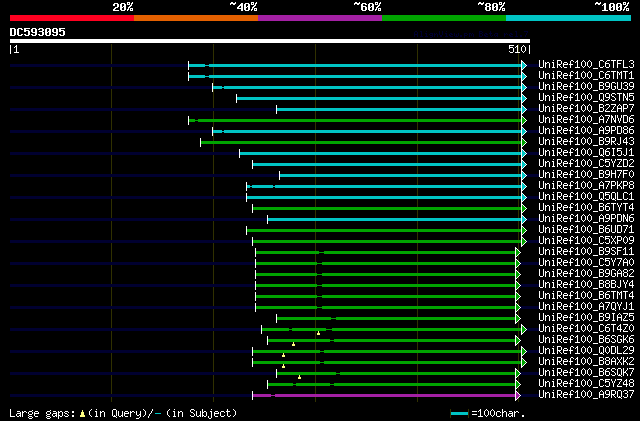
Task: Click the cyan arrowhead on the UniRef100_Q9STN5 row
Action: [x=524, y=98]
